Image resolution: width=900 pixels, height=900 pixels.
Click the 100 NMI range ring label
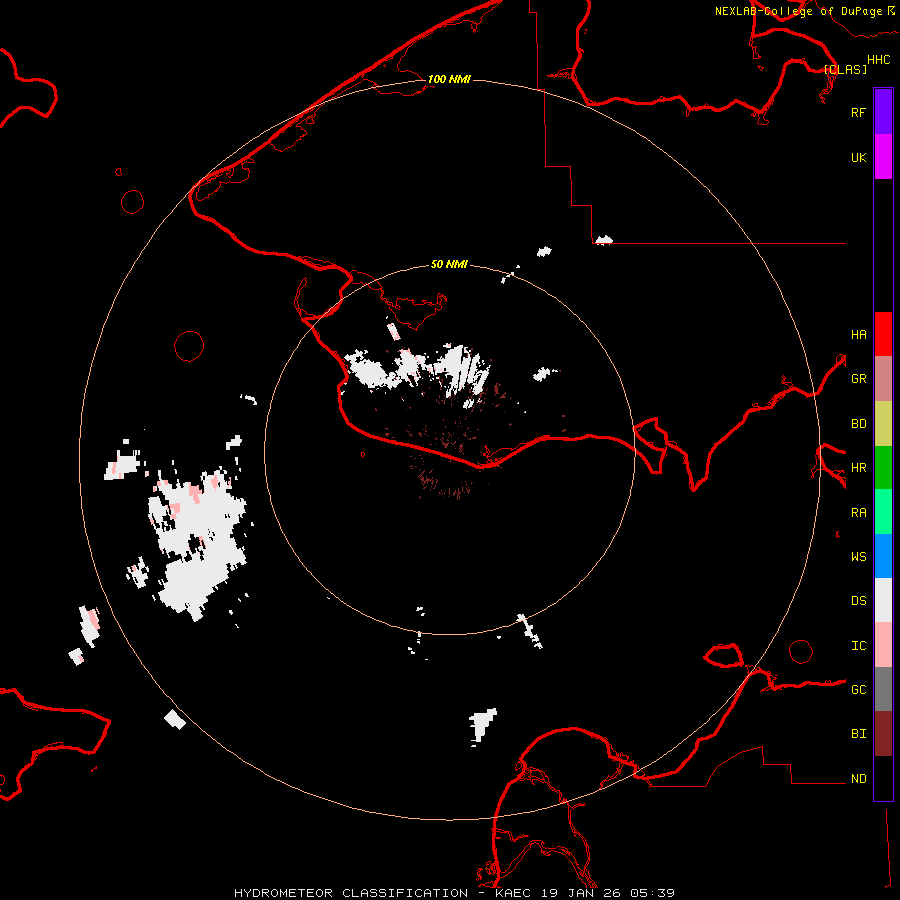(x=449, y=79)
